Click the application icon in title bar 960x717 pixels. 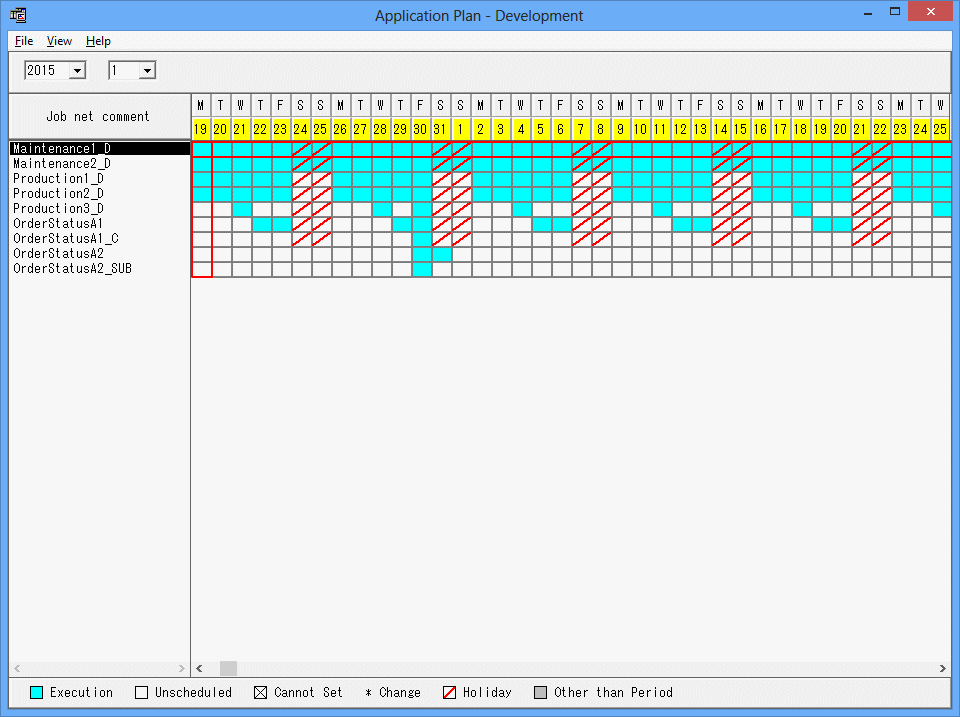[18, 15]
